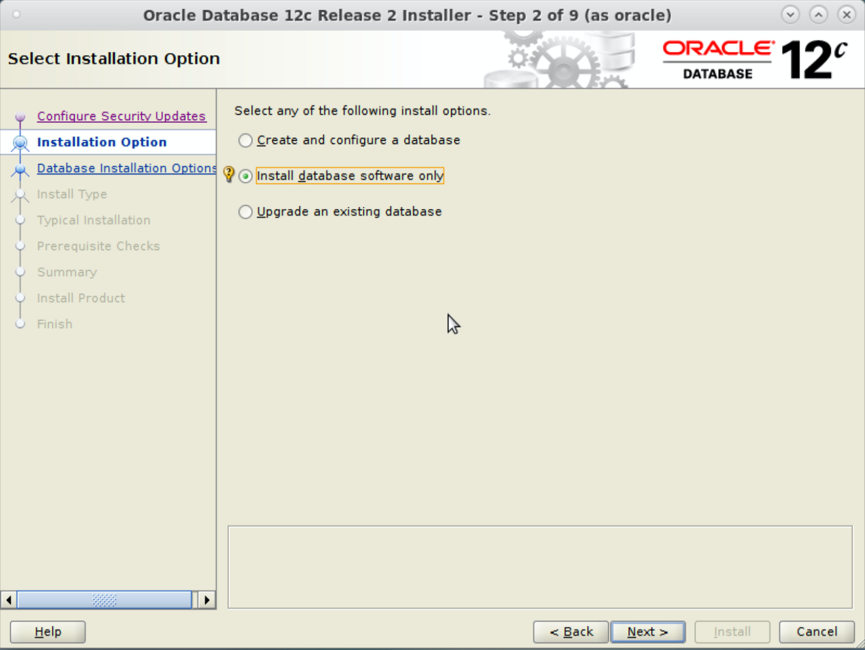Click the Installation Option step marker icon
Viewport: 865px width, 650px height.
pos(20,143)
